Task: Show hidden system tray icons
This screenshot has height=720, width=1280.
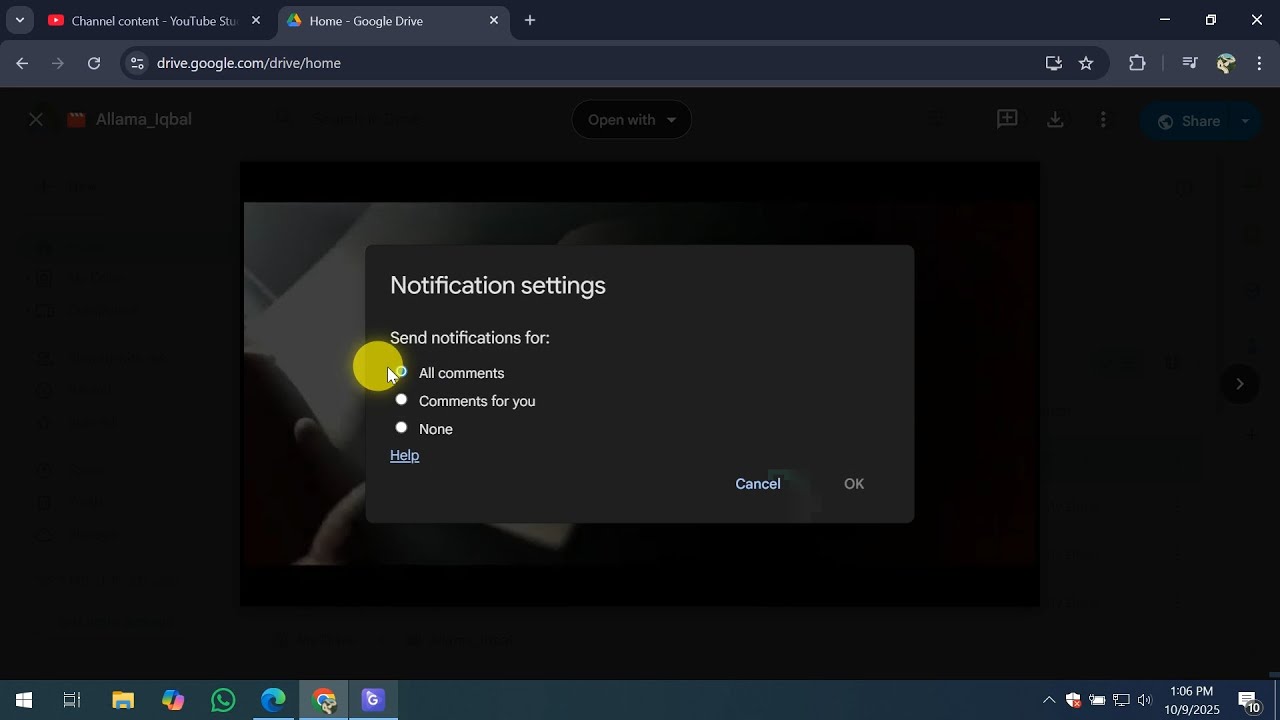Action: coord(1048,700)
